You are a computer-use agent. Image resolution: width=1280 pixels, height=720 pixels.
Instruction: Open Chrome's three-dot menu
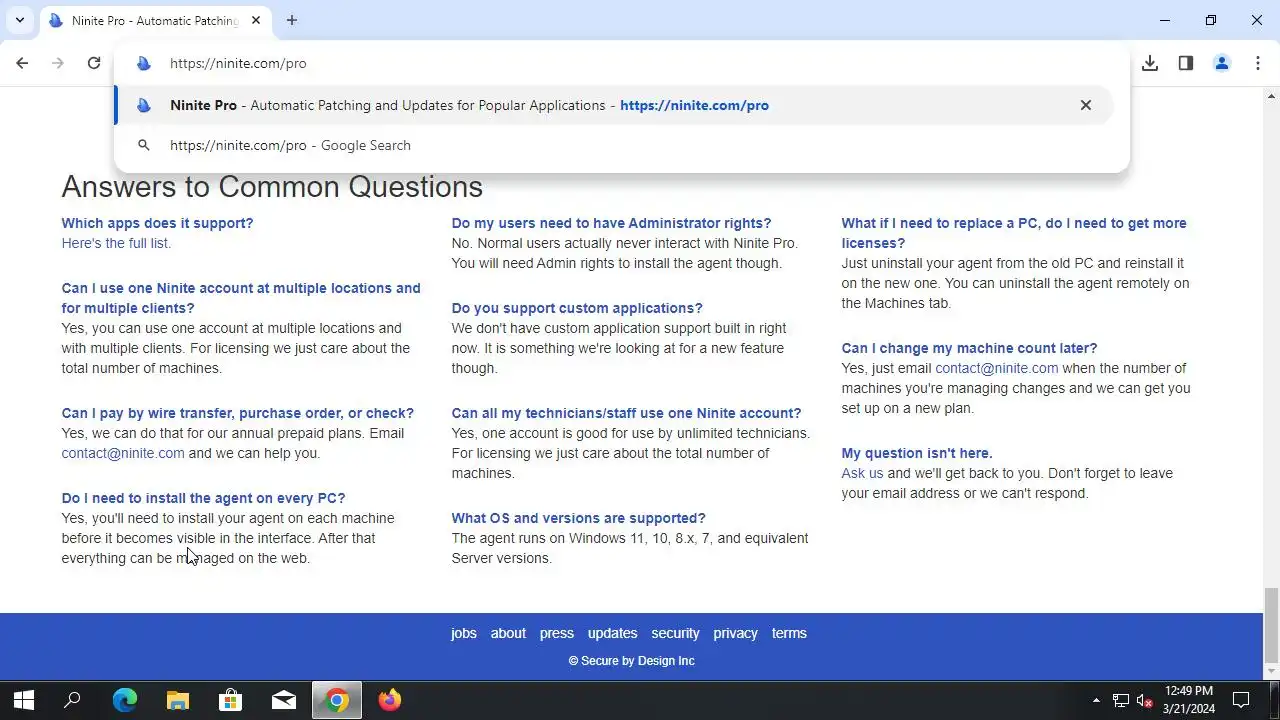(x=1257, y=63)
